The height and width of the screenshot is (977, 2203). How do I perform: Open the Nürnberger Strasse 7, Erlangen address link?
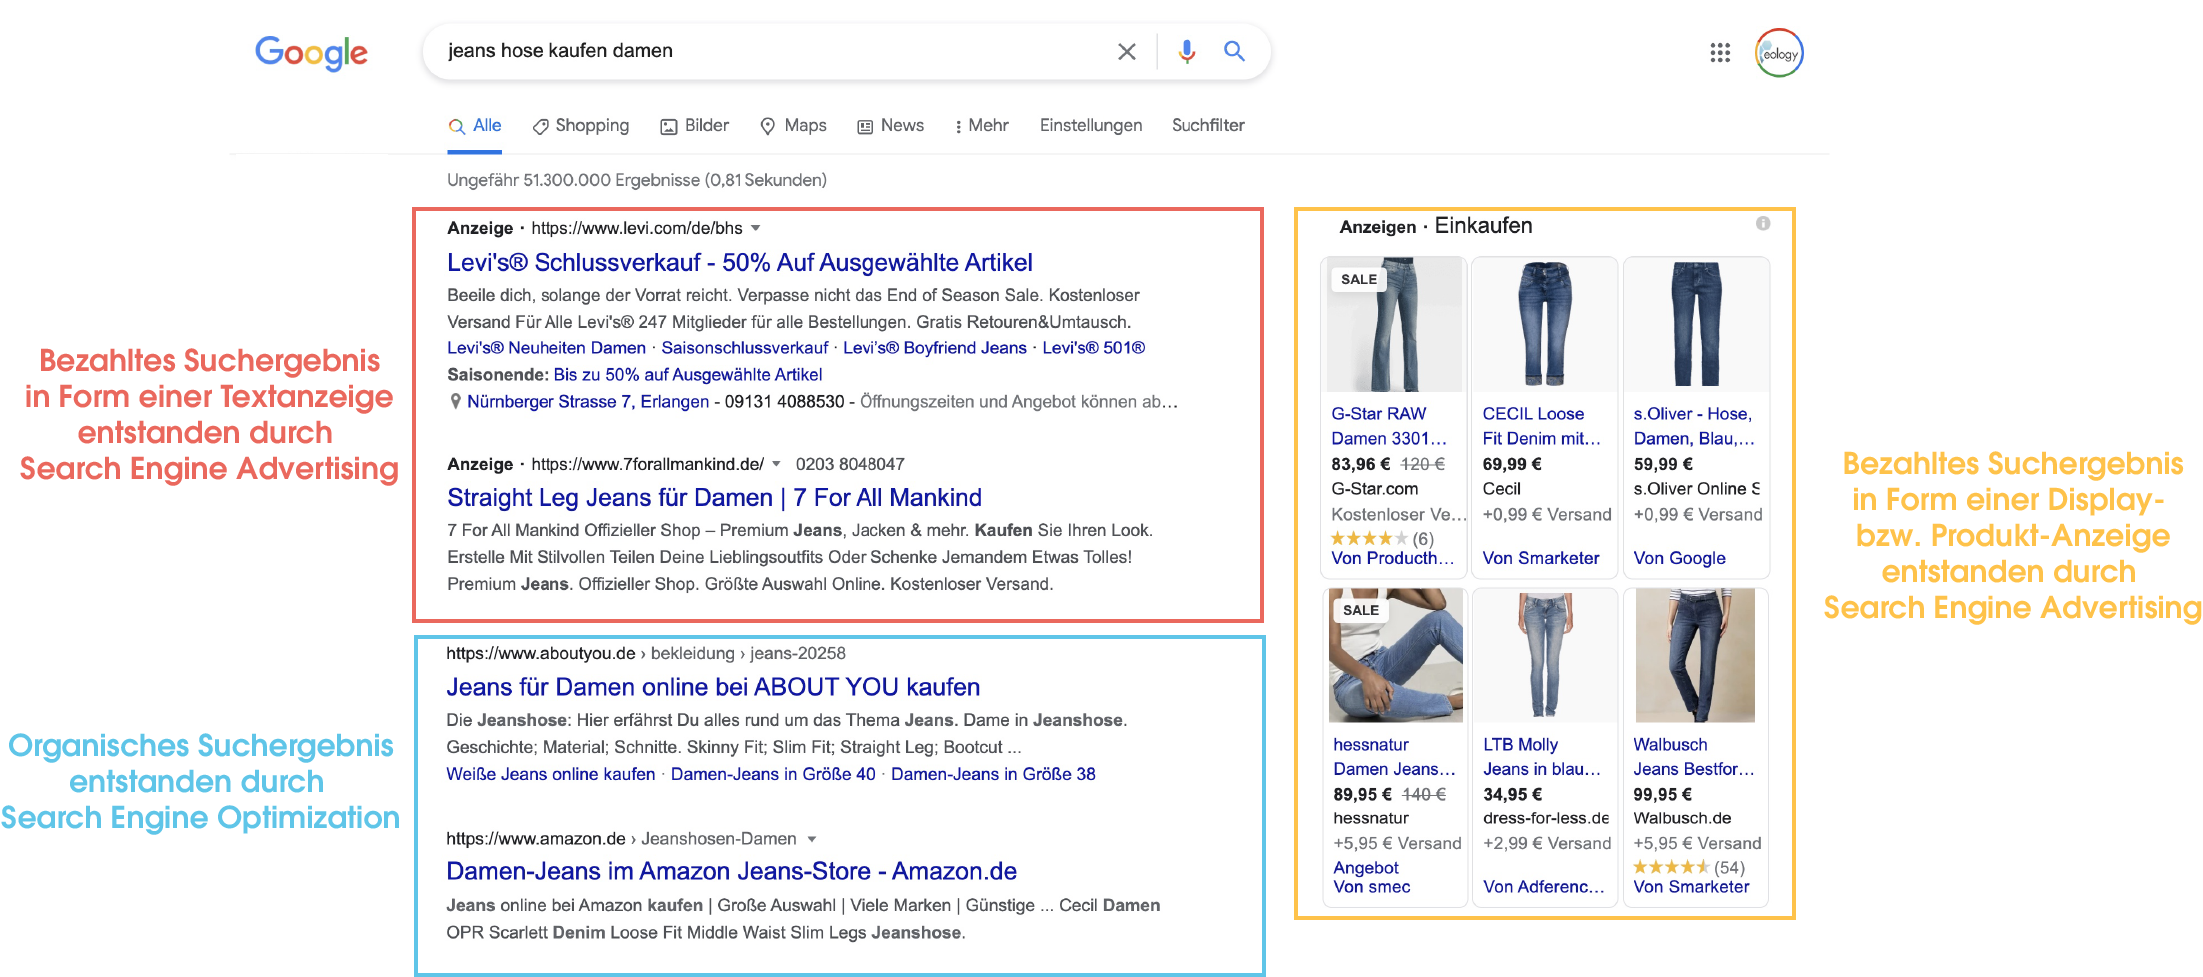(588, 402)
